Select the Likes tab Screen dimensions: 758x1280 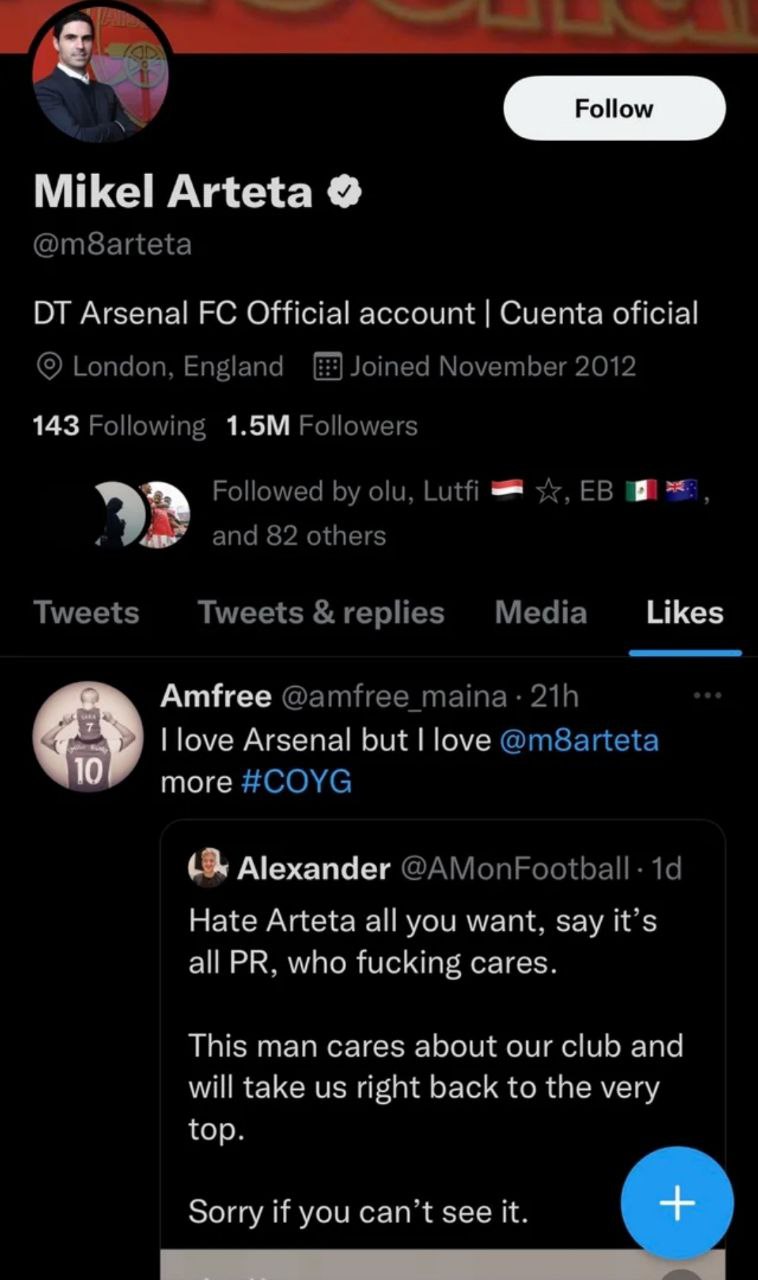click(684, 612)
